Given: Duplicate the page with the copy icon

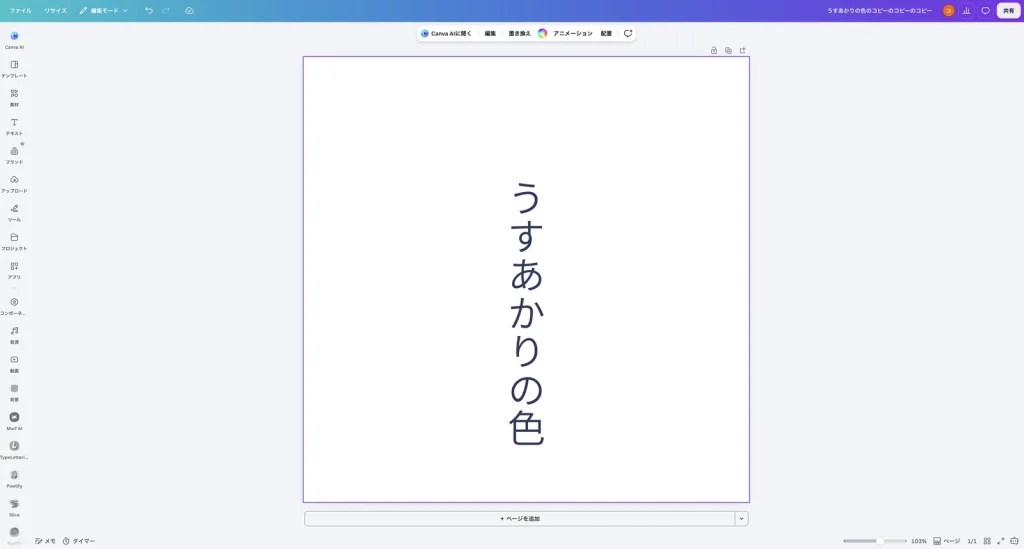Looking at the screenshot, I should click(728, 50).
